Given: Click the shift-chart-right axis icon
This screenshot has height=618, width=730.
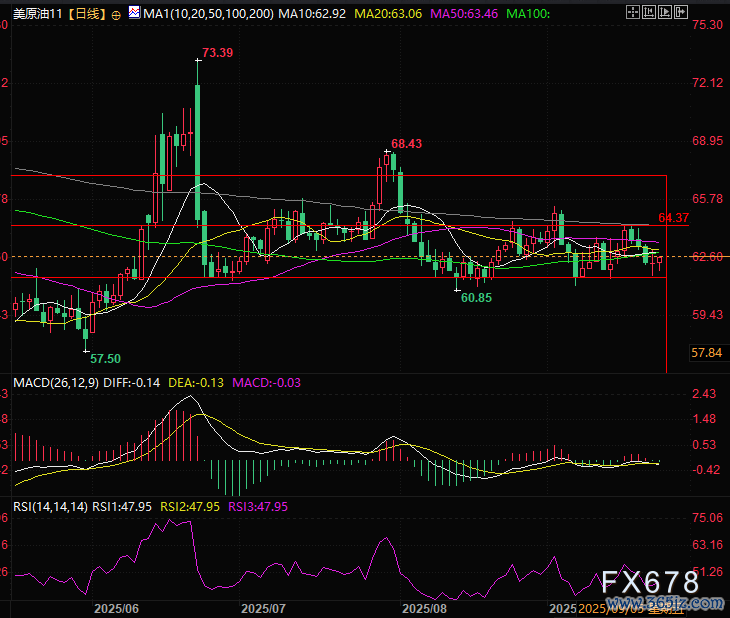Looking at the screenshot, I should [x=665, y=13].
